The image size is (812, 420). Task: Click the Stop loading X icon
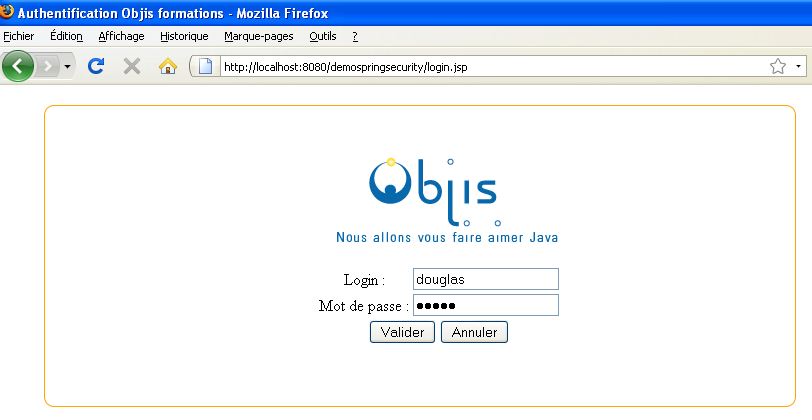132,66
